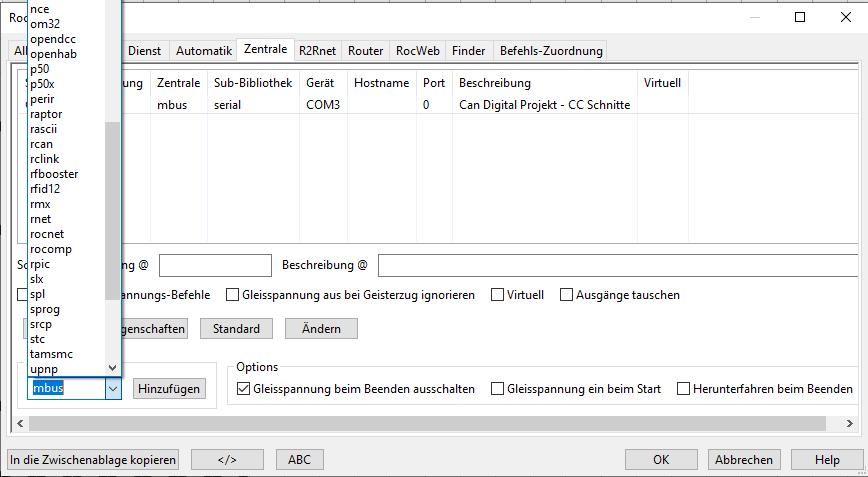Choose opendcc in the dropdown list
Image resolution: width=868 pixels, height=477 pixels.
tap(53, 39)
